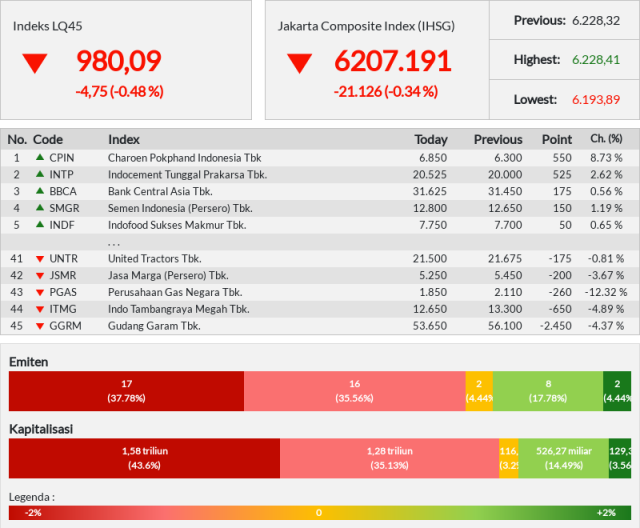This screenshot has width=640, height=528.
Task: Click the red down arrow beside Jakarta Composite Index
Action: (299, 63)
